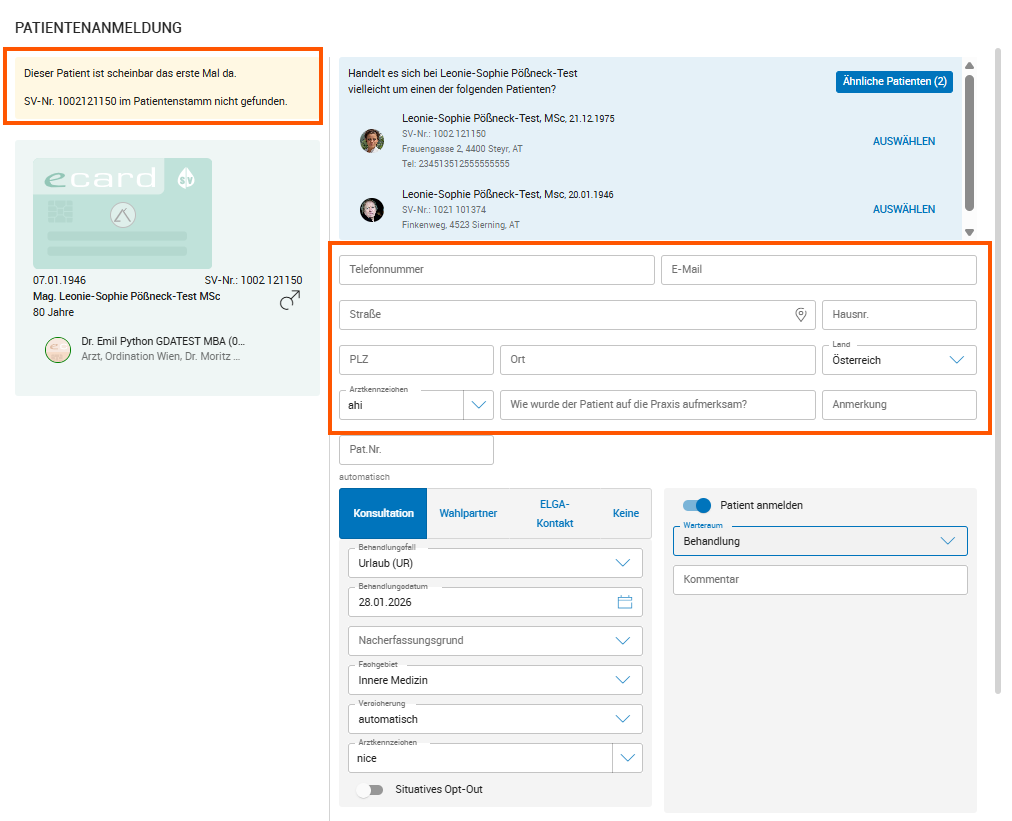Click the male gender symbol icon
The height and width of the screenshot is (821, 1012).
pos(290,300)
